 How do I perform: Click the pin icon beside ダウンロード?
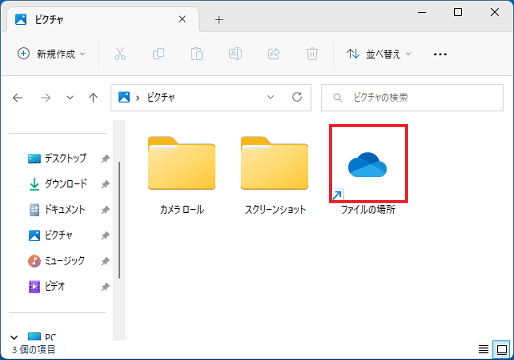click(105, 184)
